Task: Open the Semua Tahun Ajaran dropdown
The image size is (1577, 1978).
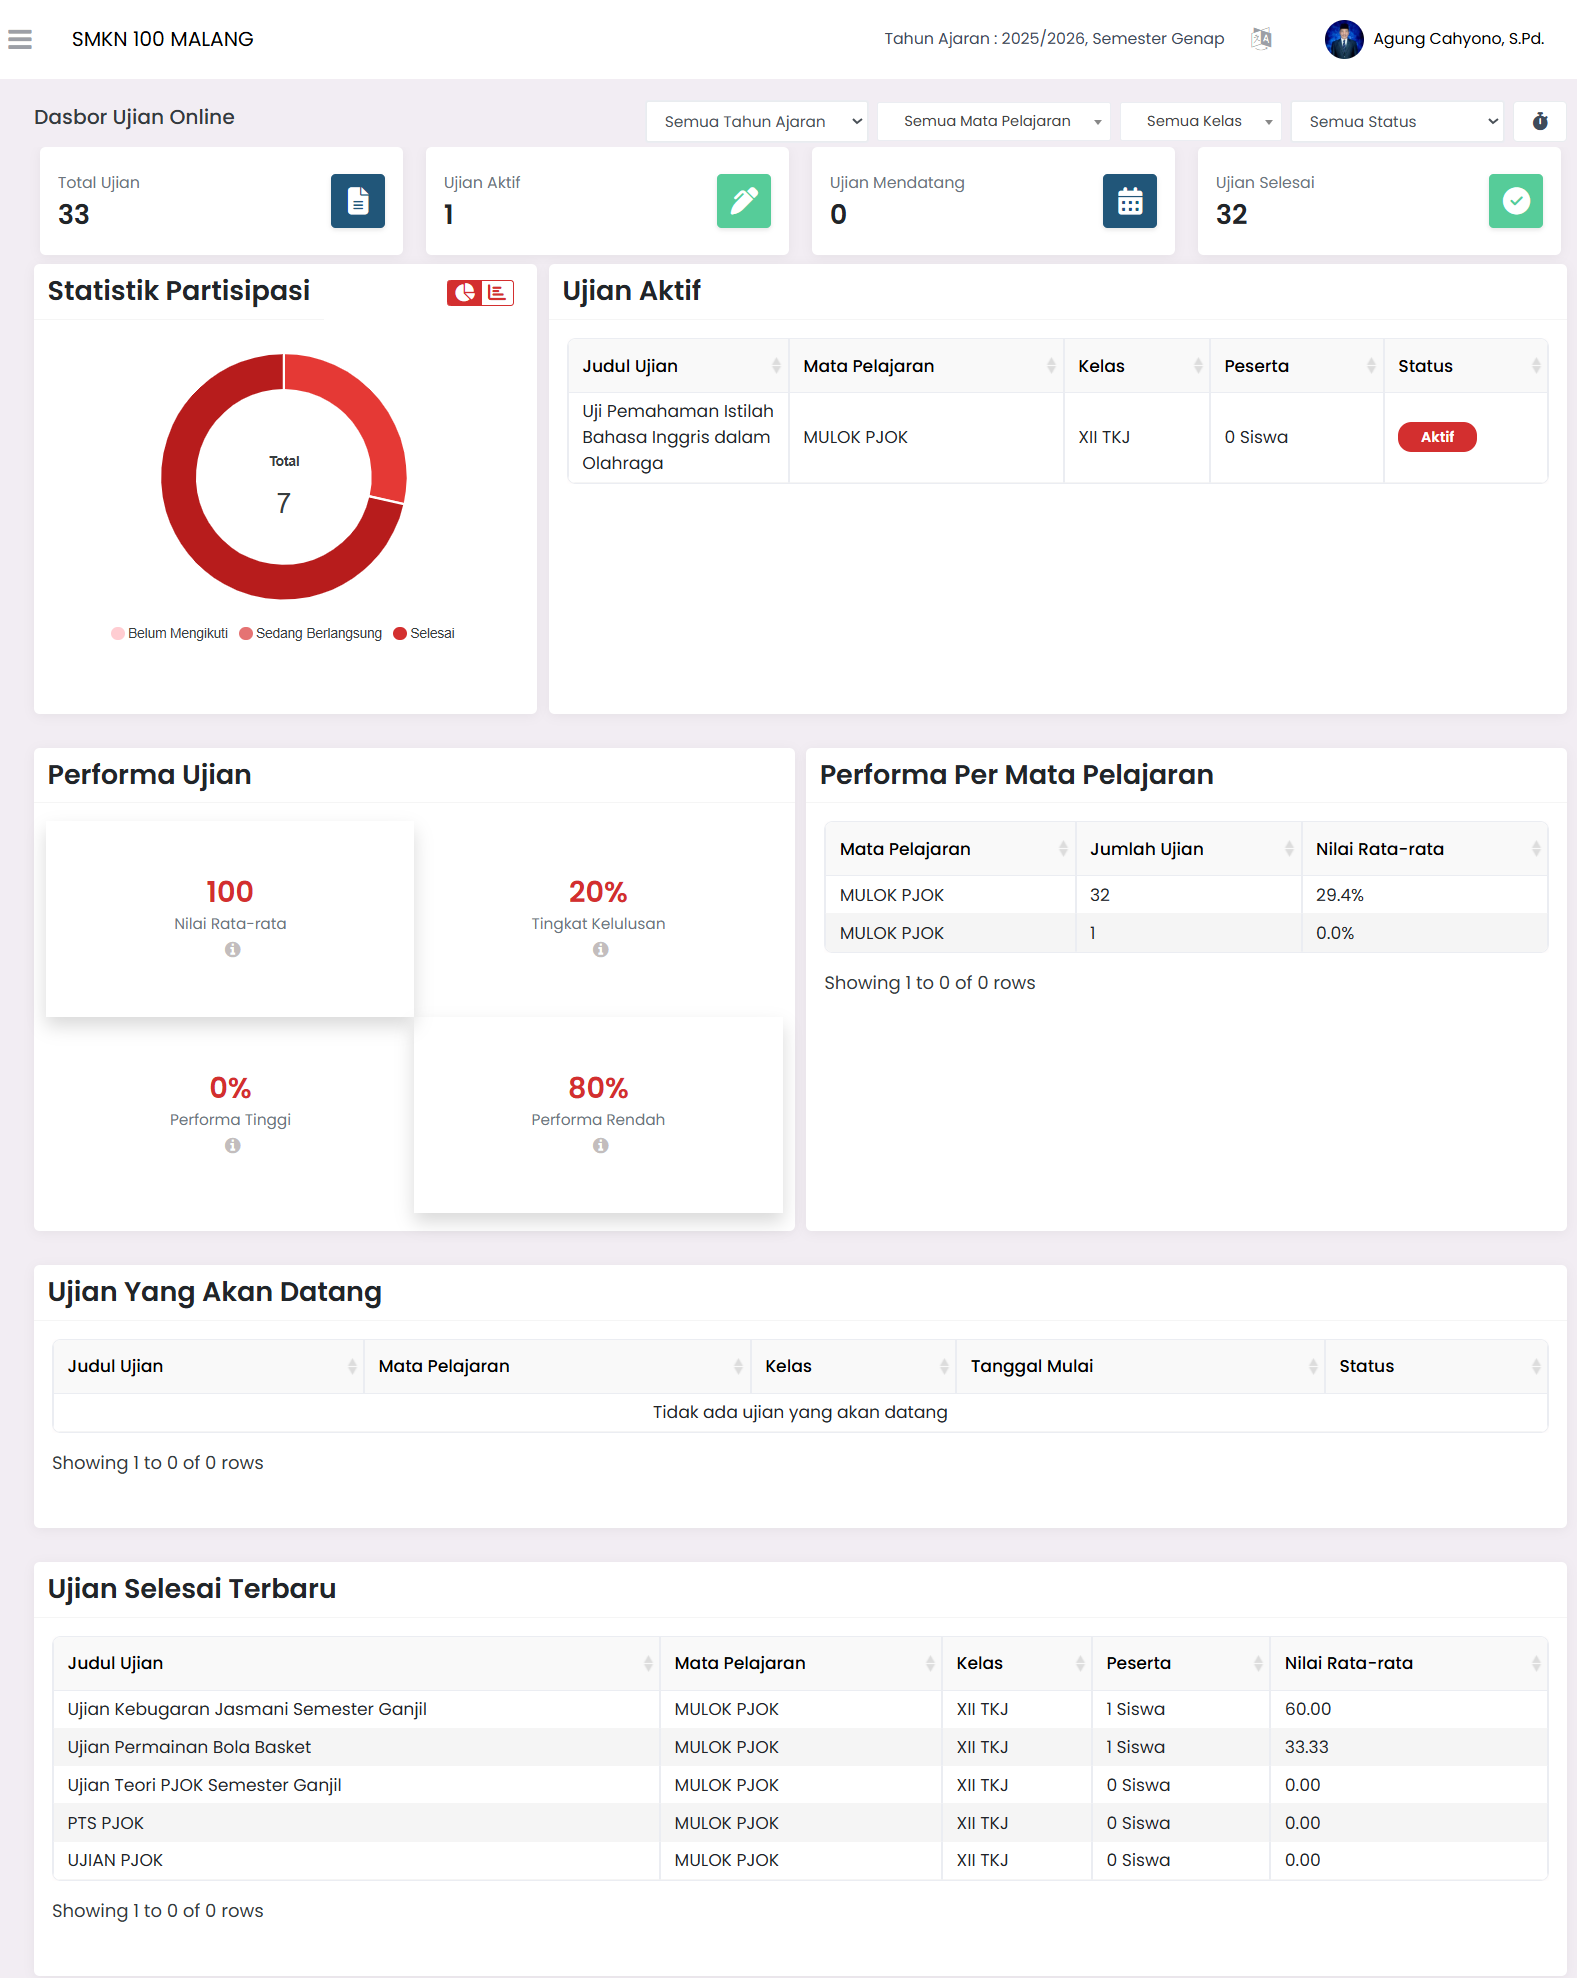Action: pyautogui.click(x=756, y=121)
